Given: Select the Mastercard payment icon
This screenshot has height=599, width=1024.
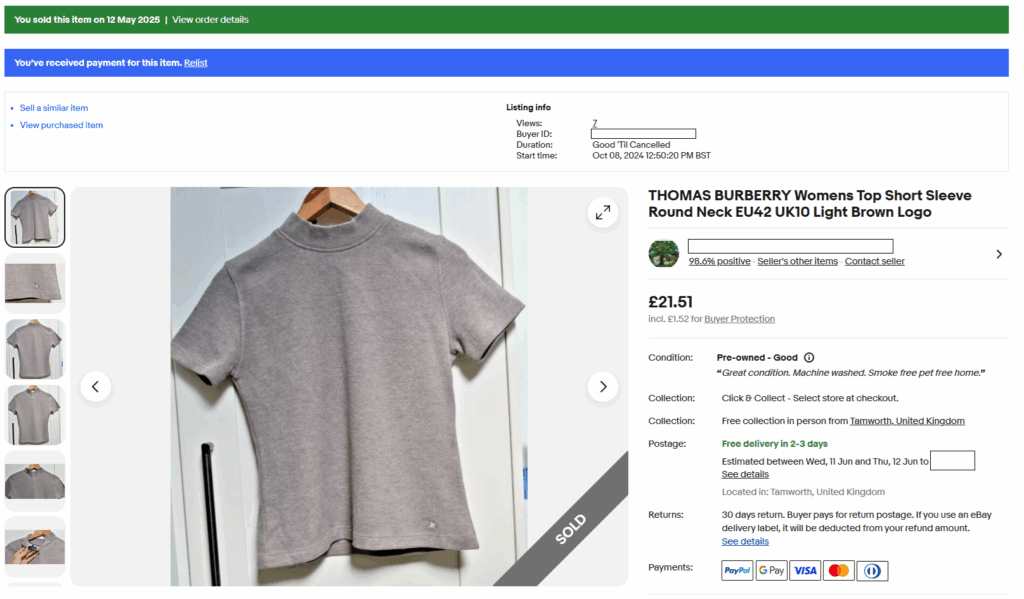Looking at the screenshot, I should tap(839, 570).
